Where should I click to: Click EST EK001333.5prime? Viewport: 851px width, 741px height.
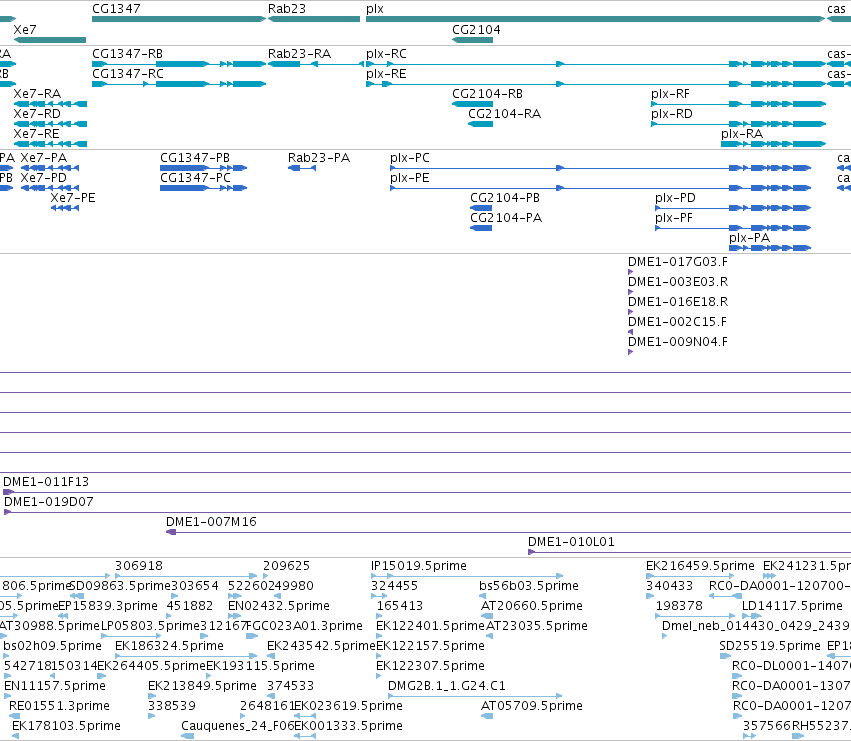pyautogui.click(x=305, y=736)
